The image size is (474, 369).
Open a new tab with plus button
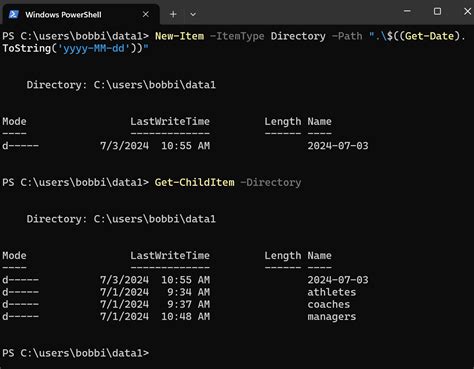(173, 14)
